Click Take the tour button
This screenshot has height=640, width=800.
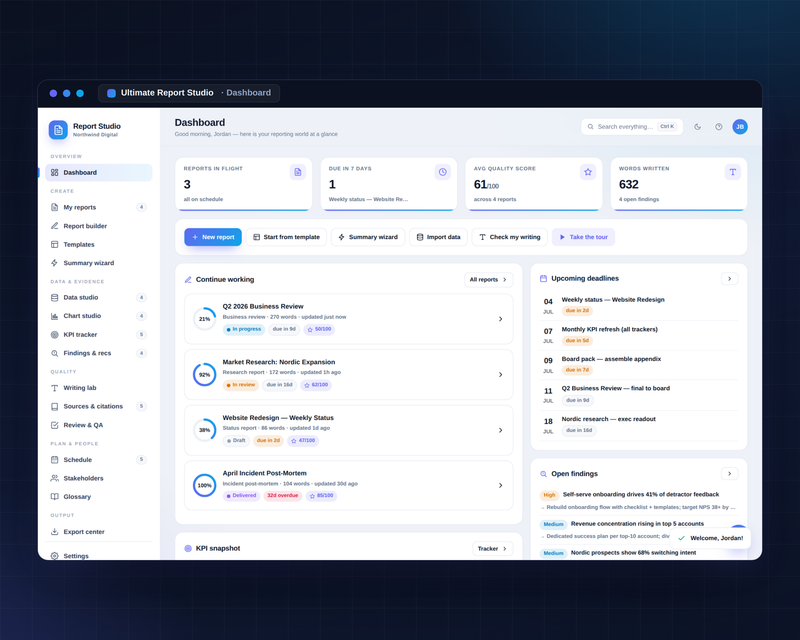[583, 237]
